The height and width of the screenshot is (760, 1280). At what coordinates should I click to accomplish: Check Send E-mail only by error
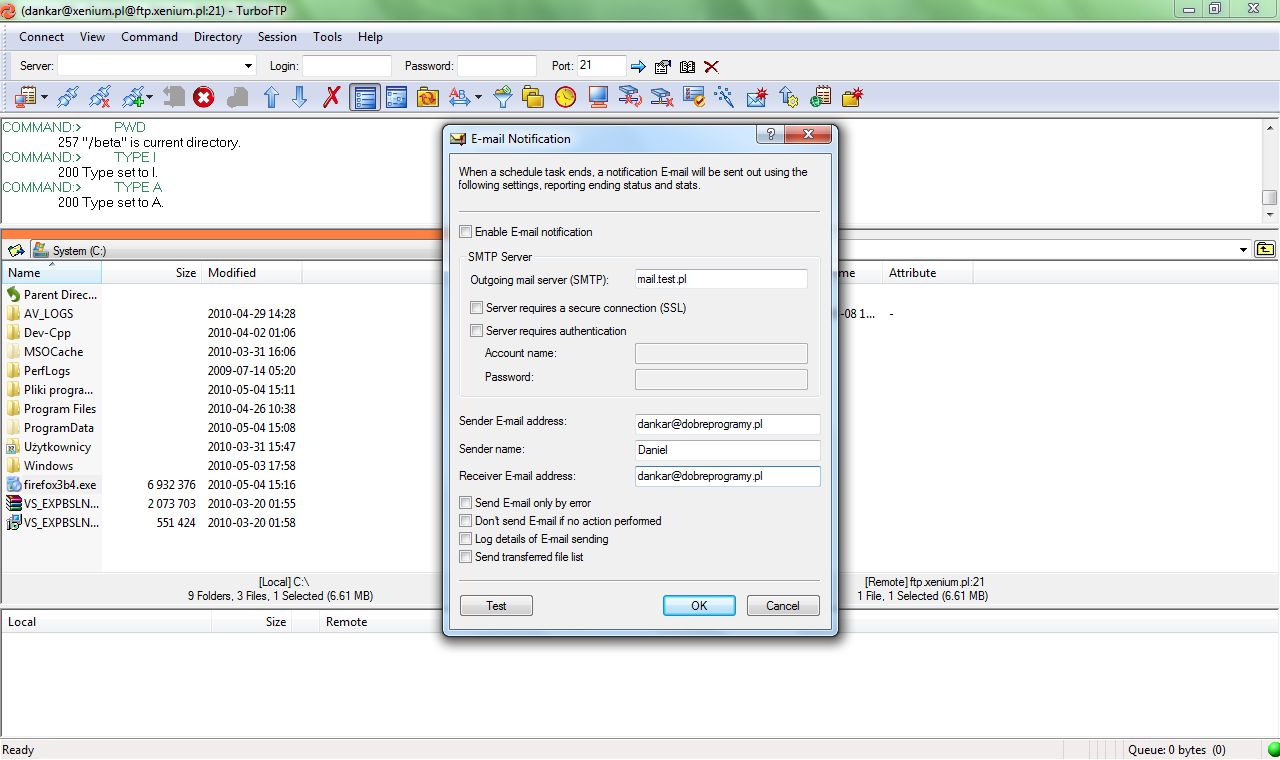465,503
